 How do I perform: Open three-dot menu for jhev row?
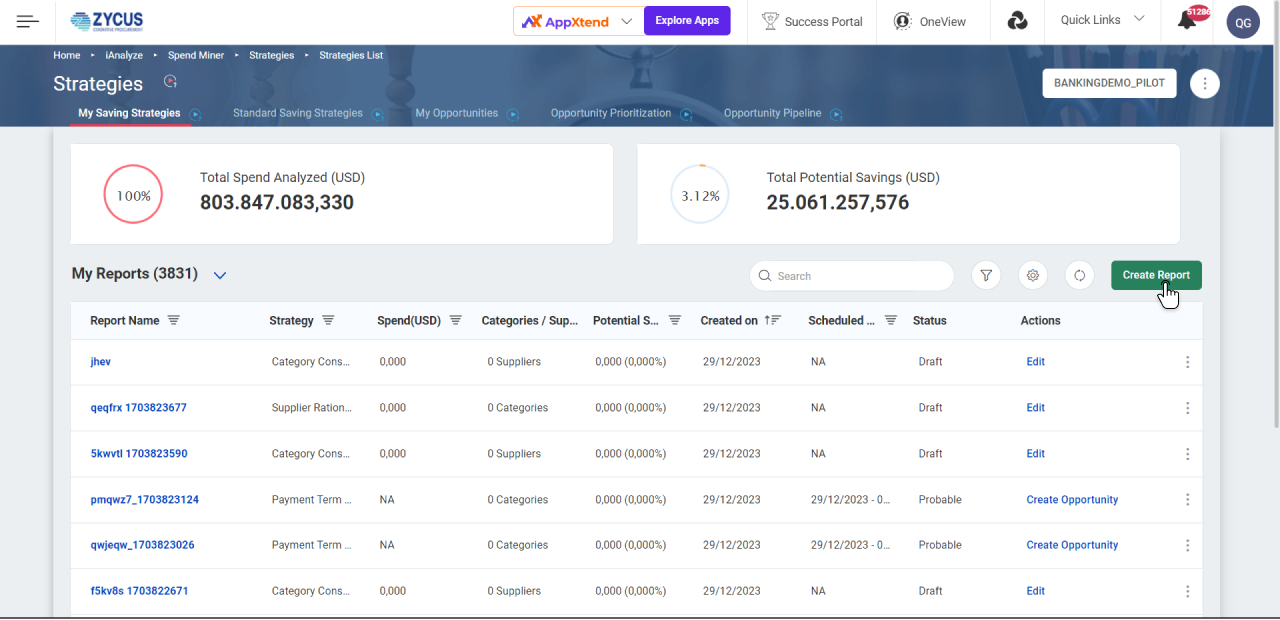point(1187,362)
